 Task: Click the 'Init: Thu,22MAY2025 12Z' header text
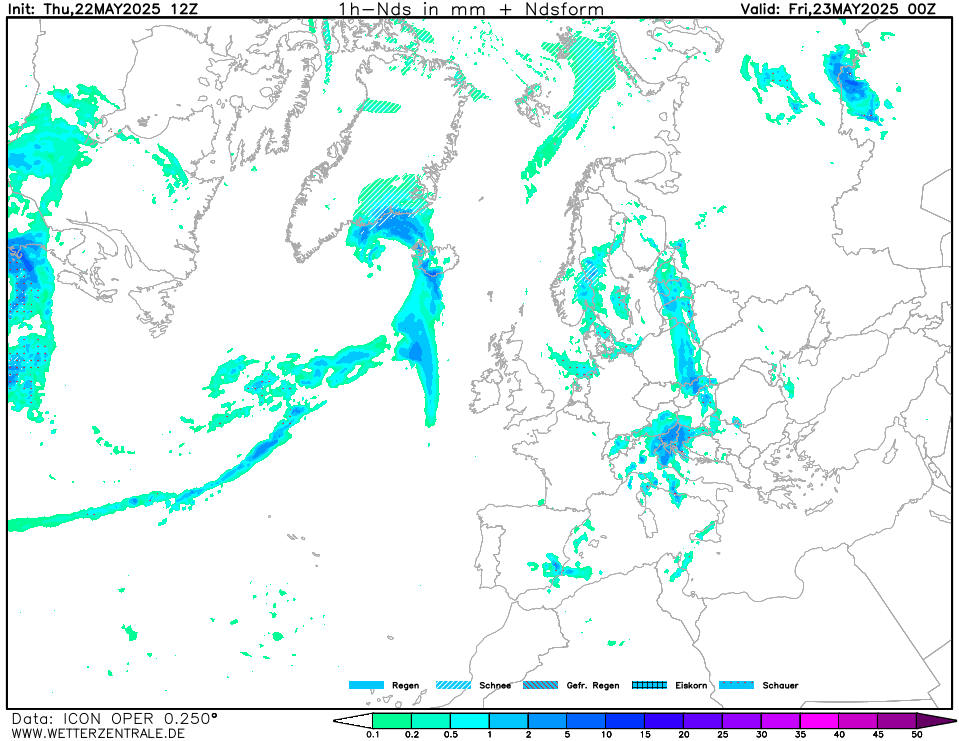tap(103, 9)
